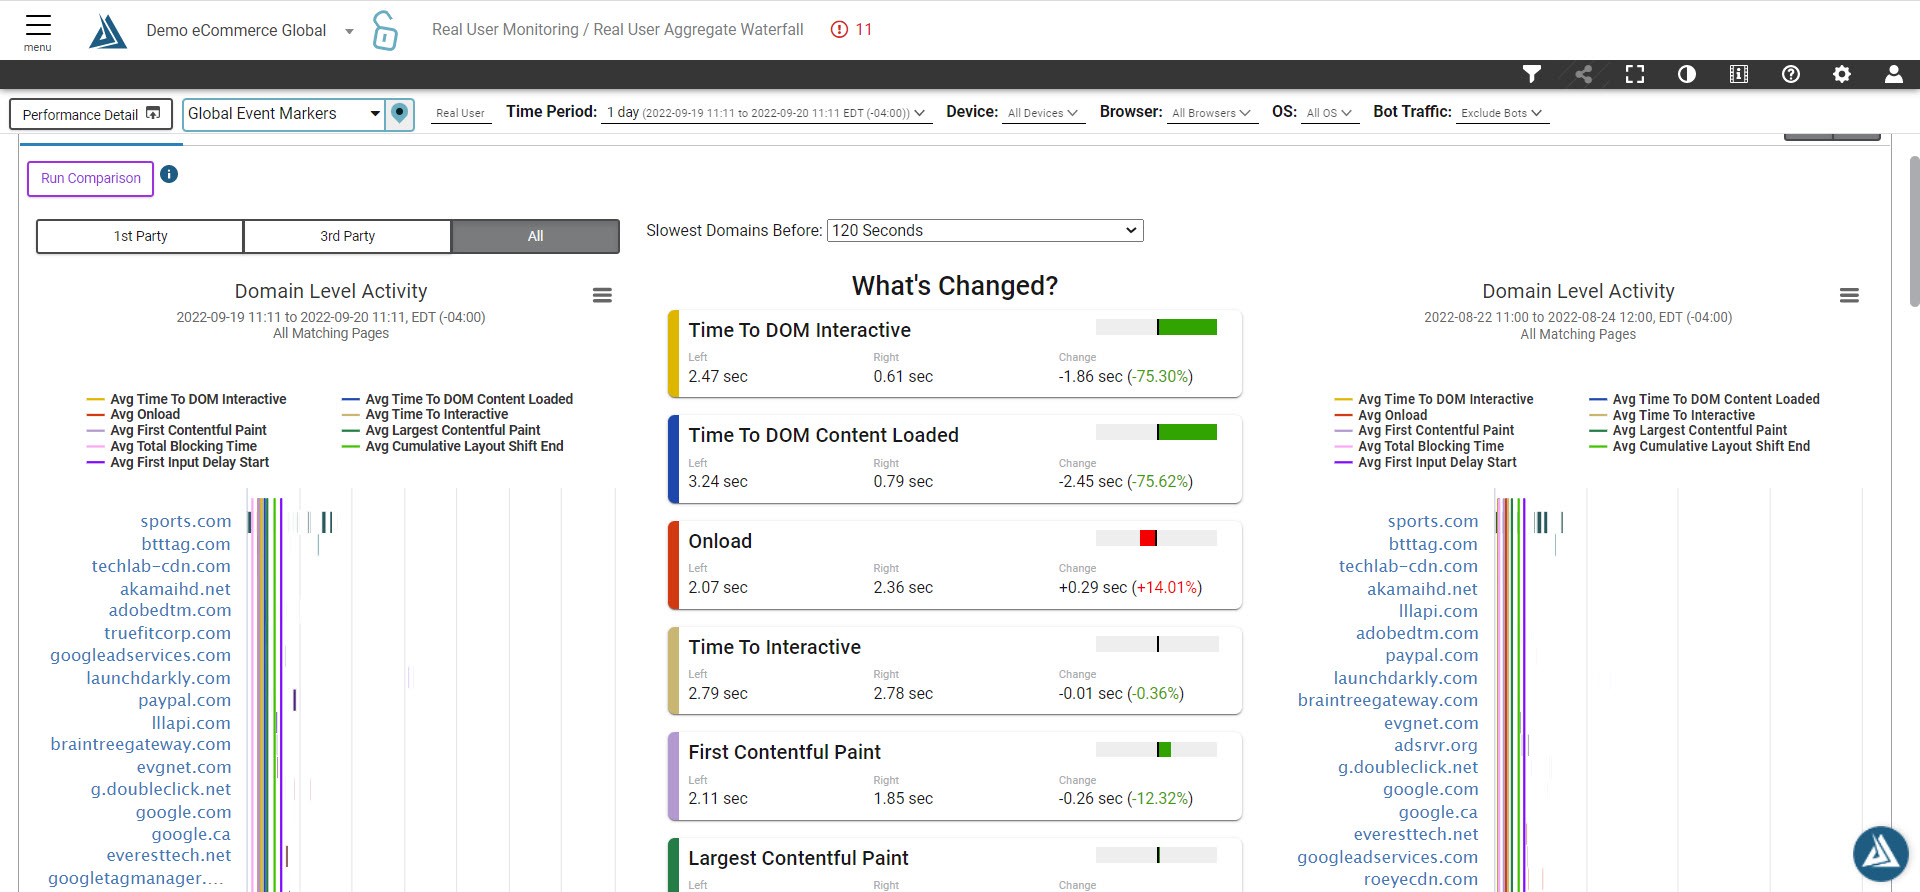The width and height of the screenshot is (1920, 892).
Task: Click paypal.com in right domain list
Action: point(1431,655)
